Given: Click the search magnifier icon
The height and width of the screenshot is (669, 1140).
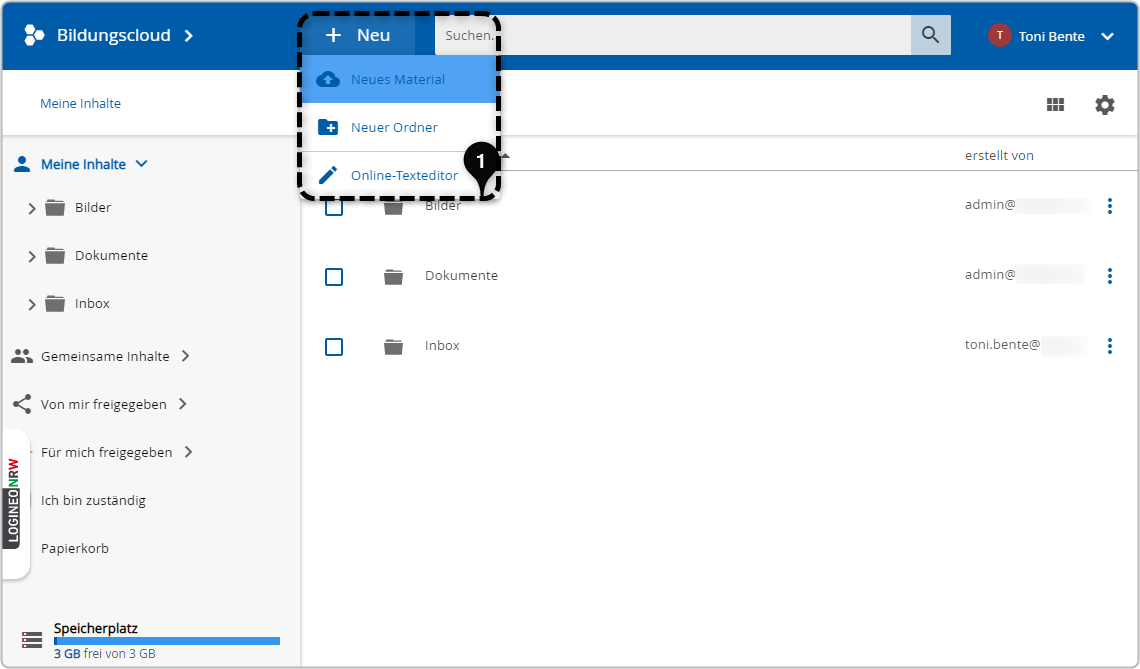Looking at the screenshot, I should [930, 34].
